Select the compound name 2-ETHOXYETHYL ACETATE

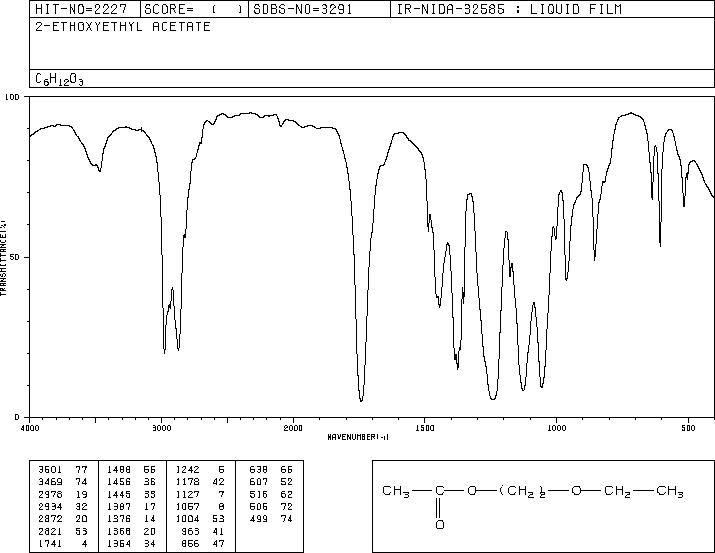pyautogui.click(x=123, y=26)
